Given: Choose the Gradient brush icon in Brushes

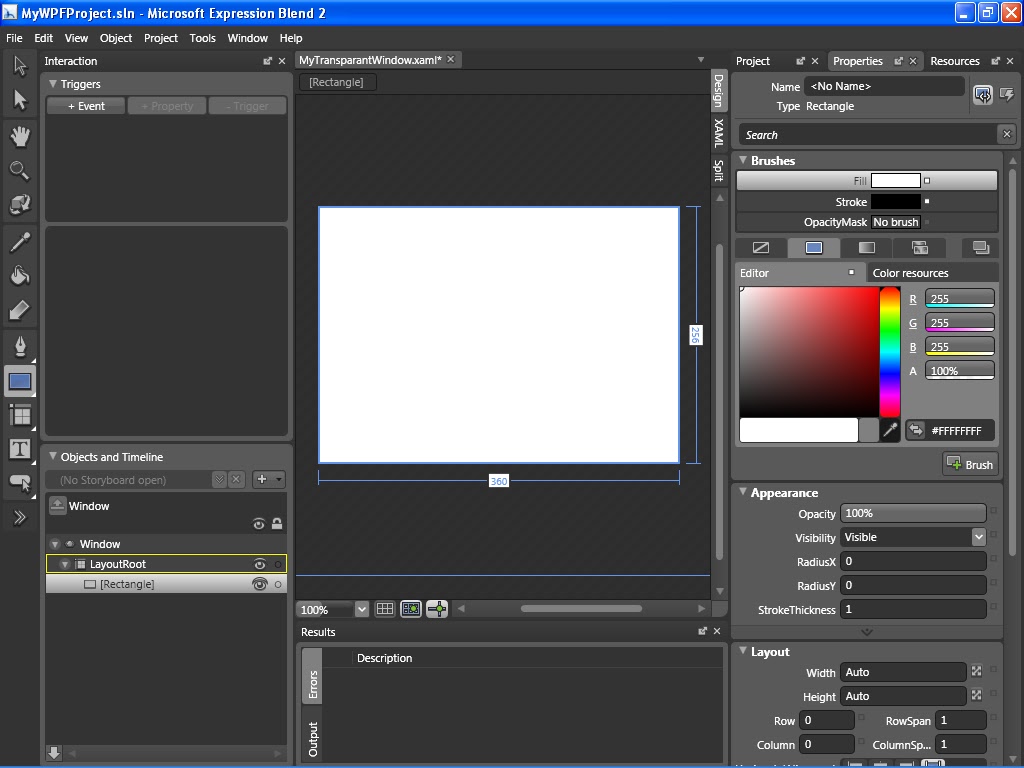Looking at the screenshot, I should pos(866,247).
